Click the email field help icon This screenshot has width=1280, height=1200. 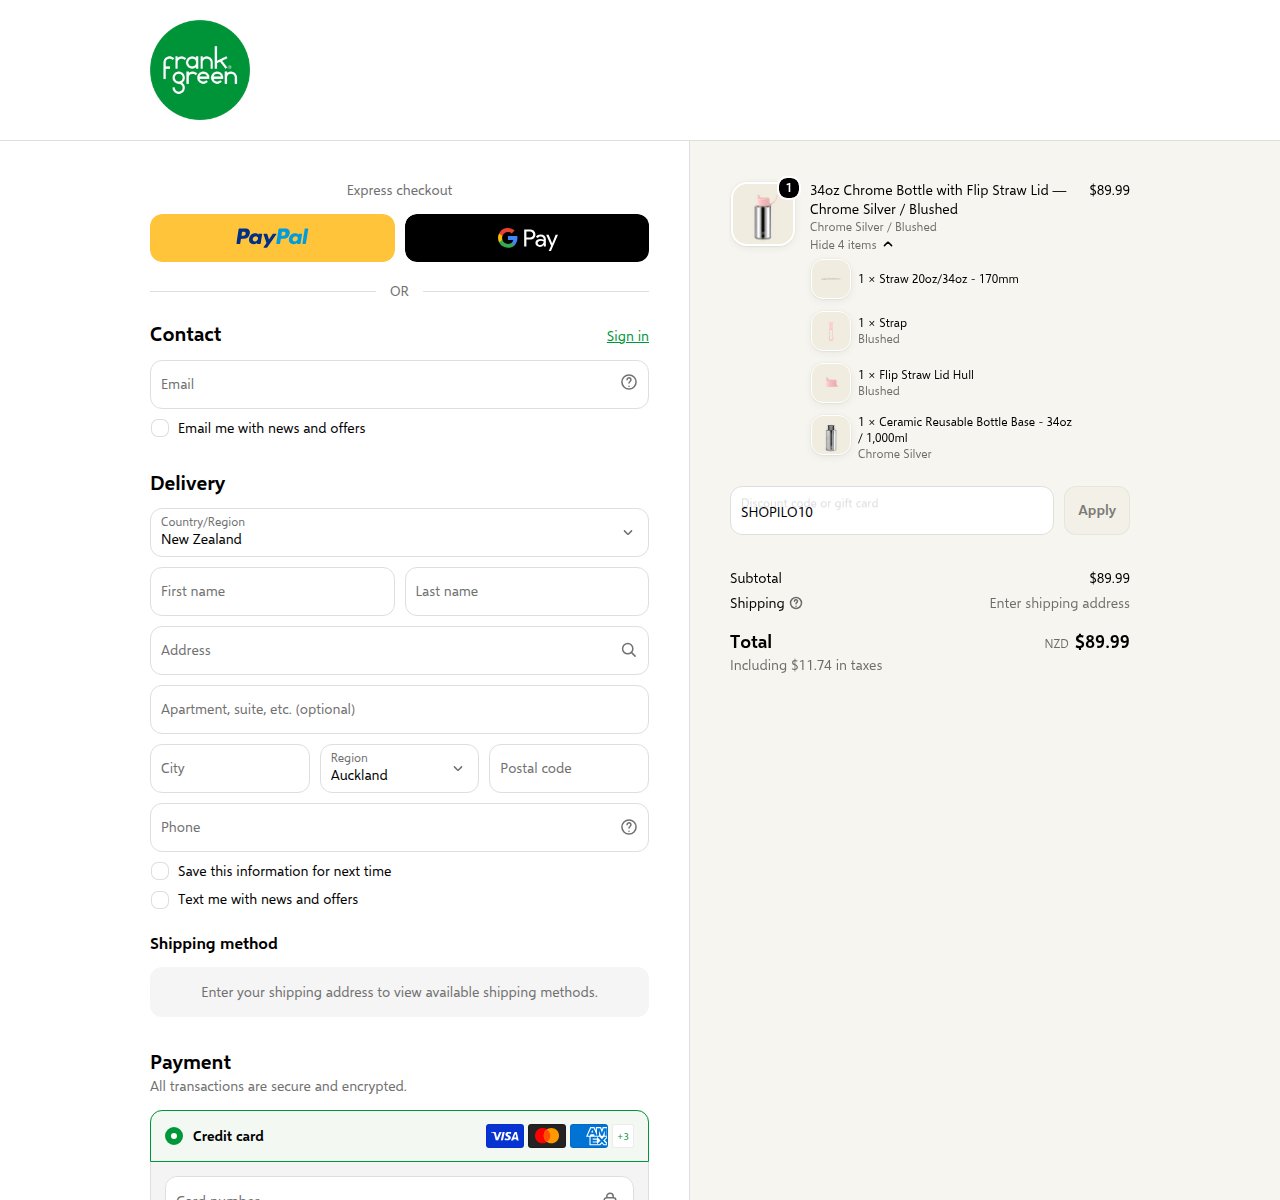(x=629, y=382)
